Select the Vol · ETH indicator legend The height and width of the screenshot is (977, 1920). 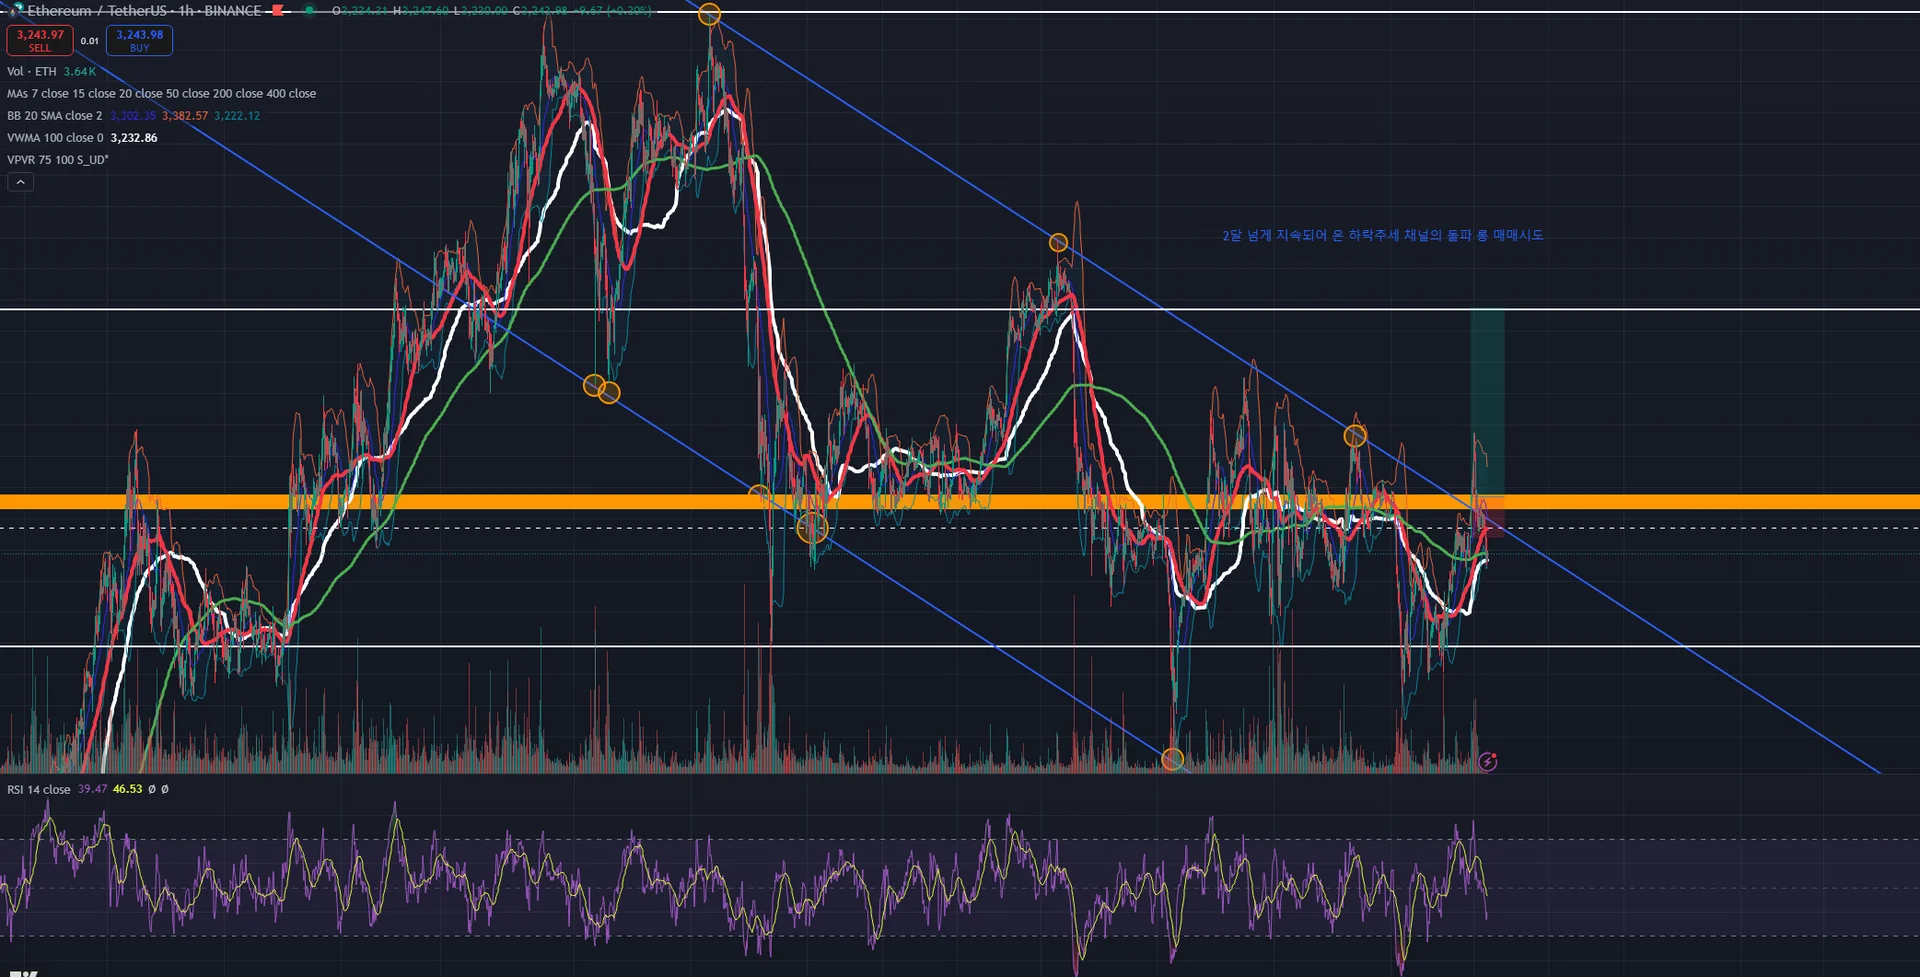click(32, 72)
